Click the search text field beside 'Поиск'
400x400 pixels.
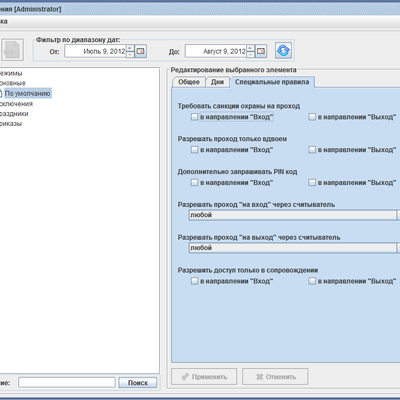tap(67, 383)
